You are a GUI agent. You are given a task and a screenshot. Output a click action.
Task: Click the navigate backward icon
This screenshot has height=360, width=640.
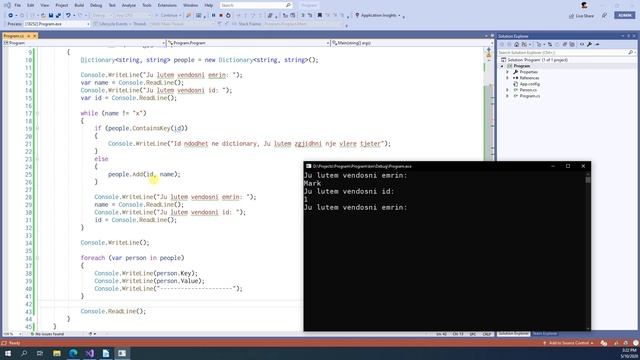11,16
